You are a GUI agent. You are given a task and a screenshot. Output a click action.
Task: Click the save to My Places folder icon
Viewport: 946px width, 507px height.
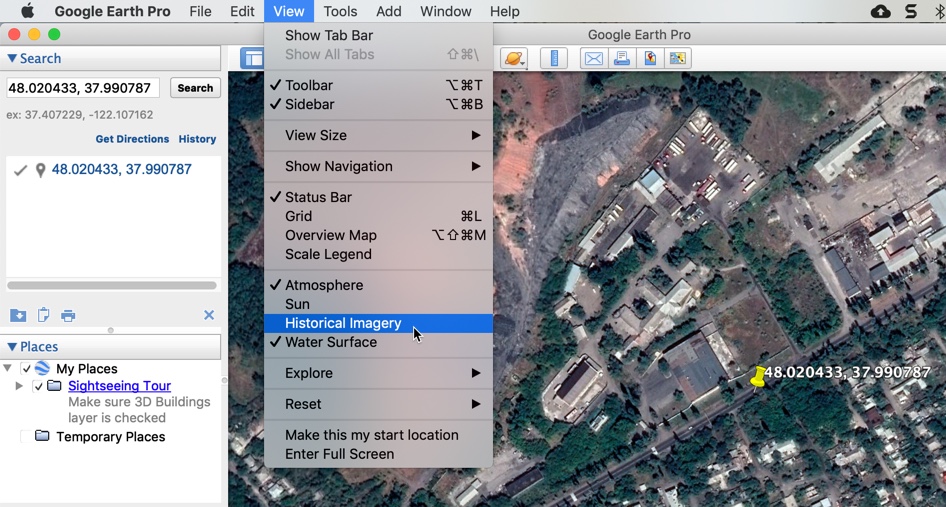[x=18, y=315]
